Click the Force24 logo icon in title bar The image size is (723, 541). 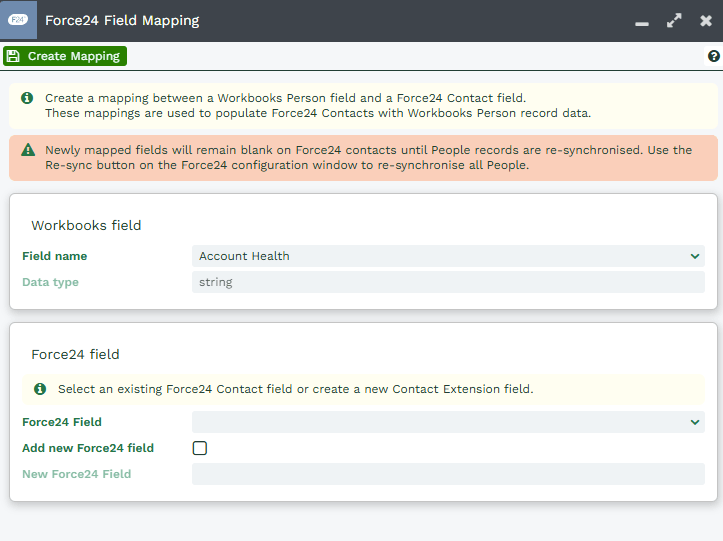coord(18,20)
